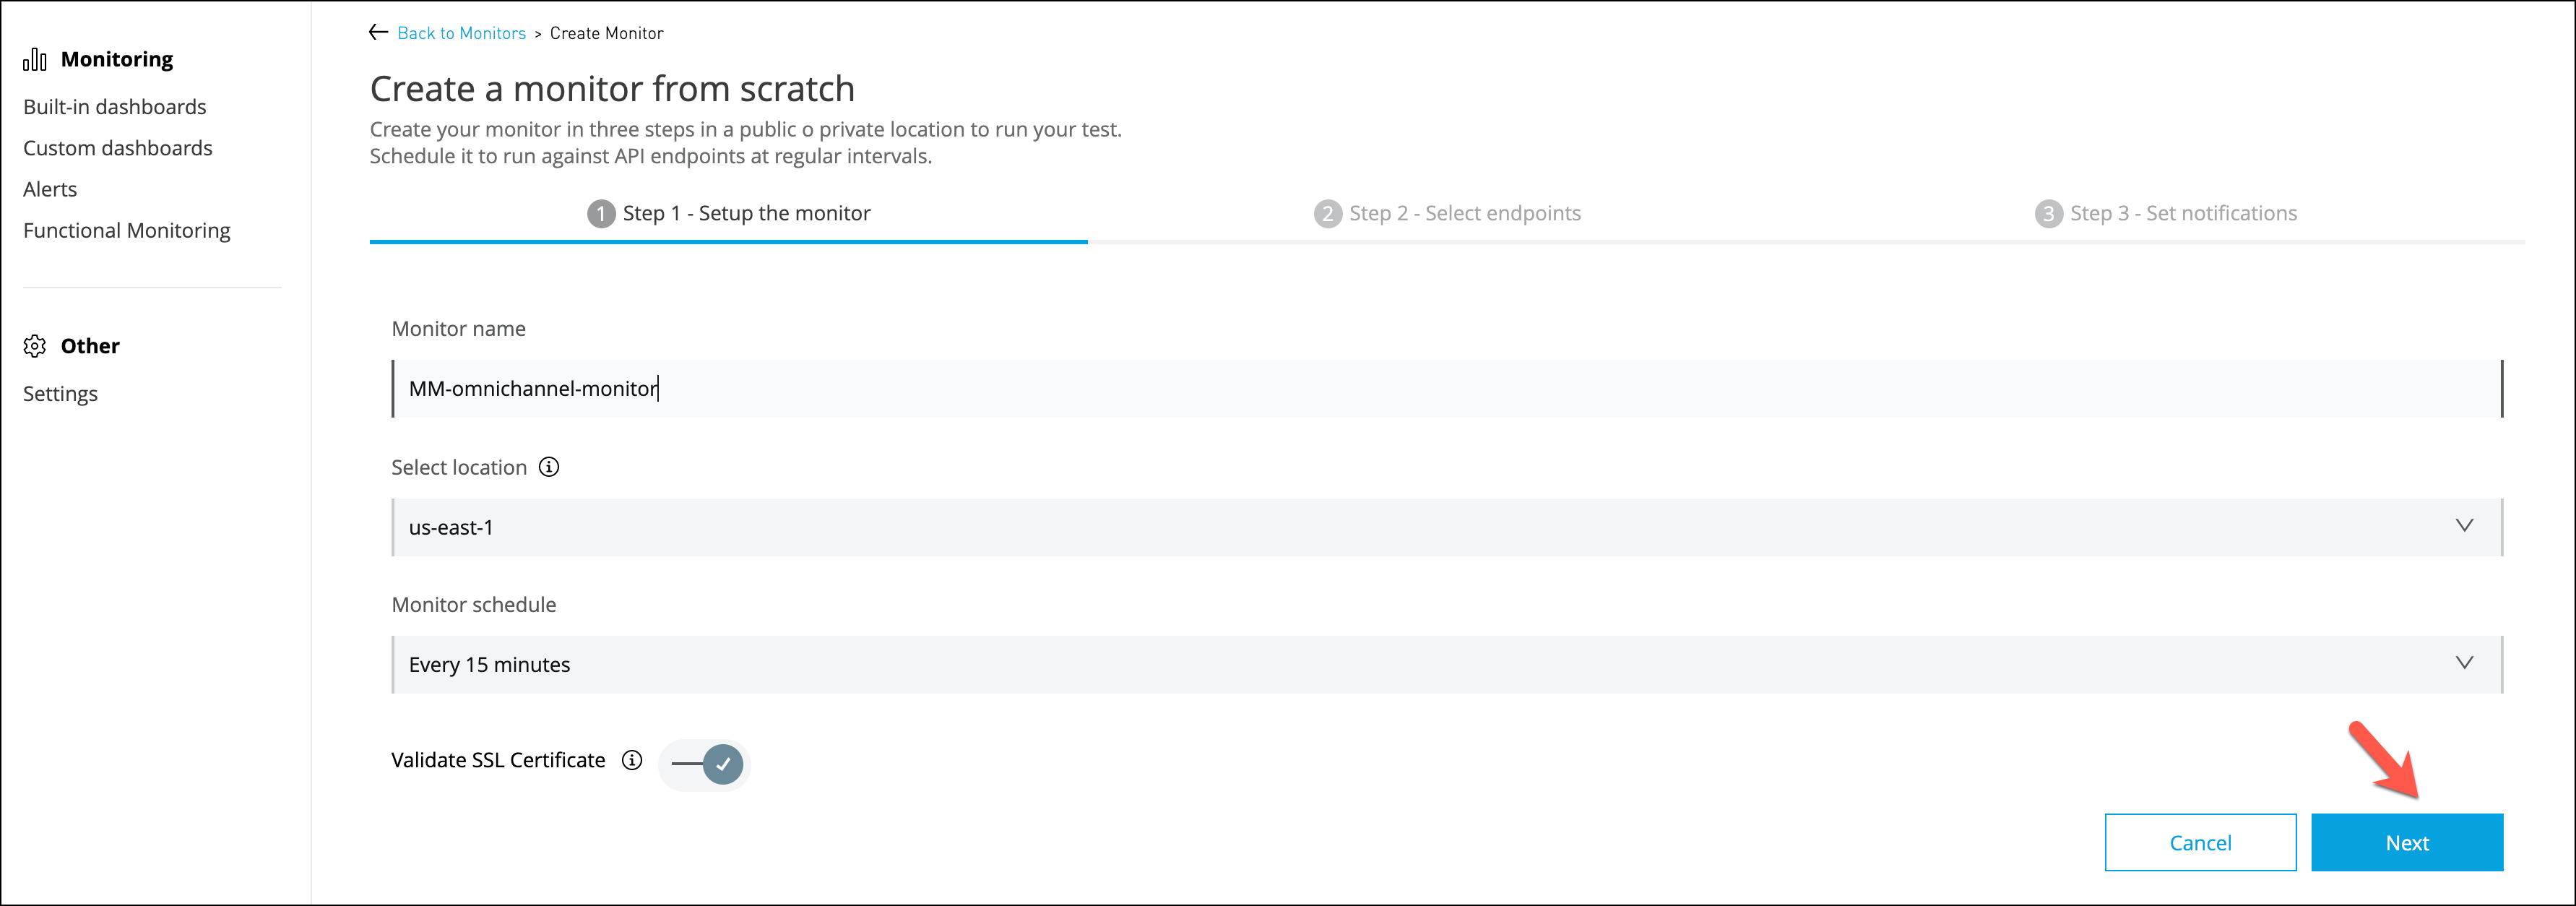Go to Step 2 - Select endpoints tab
Viewport: 2576px width, 906px height.
1447,213
